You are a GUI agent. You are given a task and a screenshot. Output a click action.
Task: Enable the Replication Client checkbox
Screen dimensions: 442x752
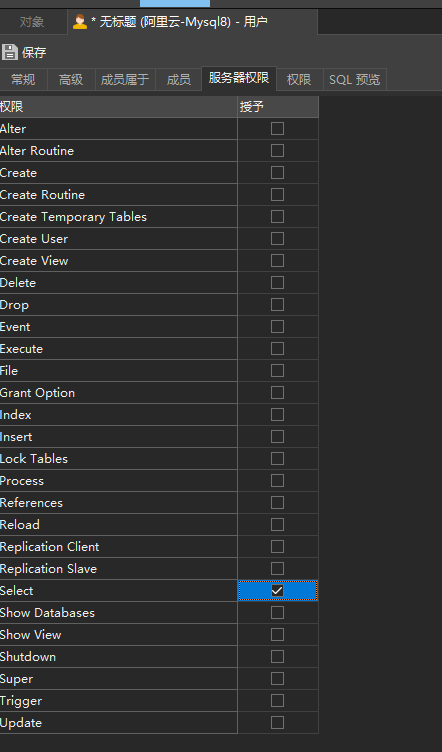pos(277,547)
